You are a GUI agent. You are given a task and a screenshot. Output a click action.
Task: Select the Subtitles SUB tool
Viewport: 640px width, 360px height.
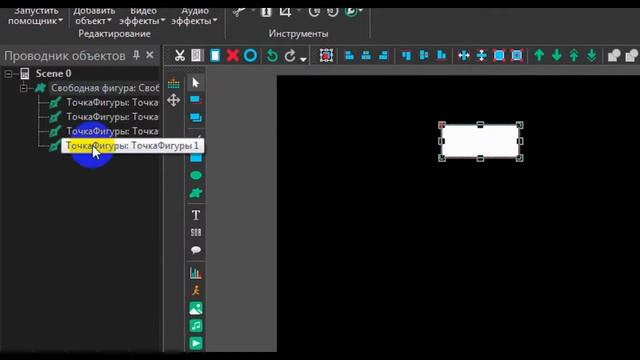(x=196, y=232)
